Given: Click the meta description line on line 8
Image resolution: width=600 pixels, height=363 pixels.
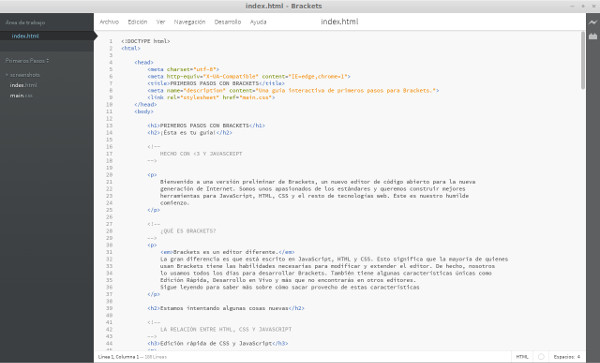Looking at the screenshot, I should tap(293, 91).
